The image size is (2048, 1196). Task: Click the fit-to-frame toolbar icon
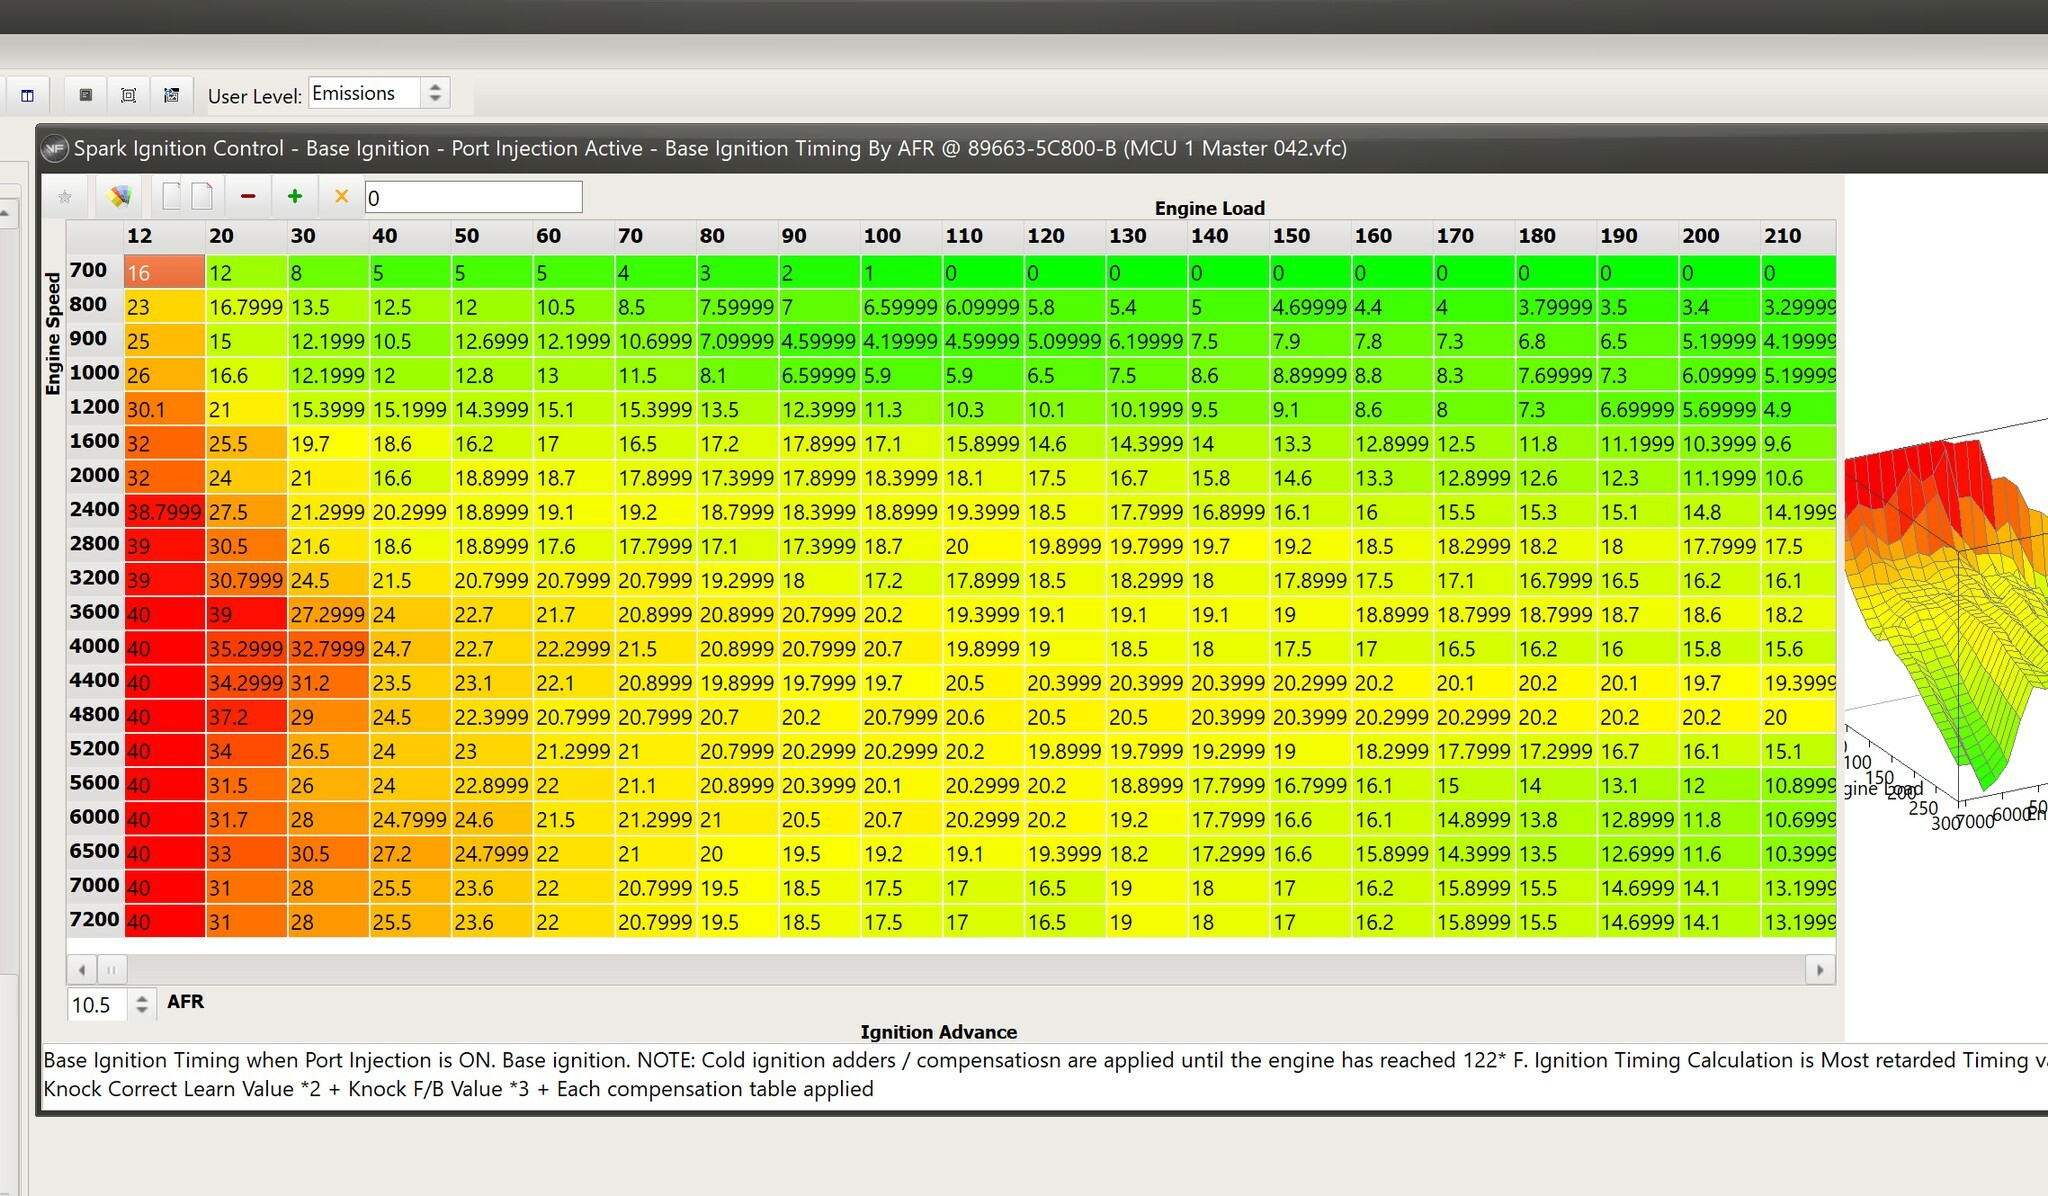(128, 96)
